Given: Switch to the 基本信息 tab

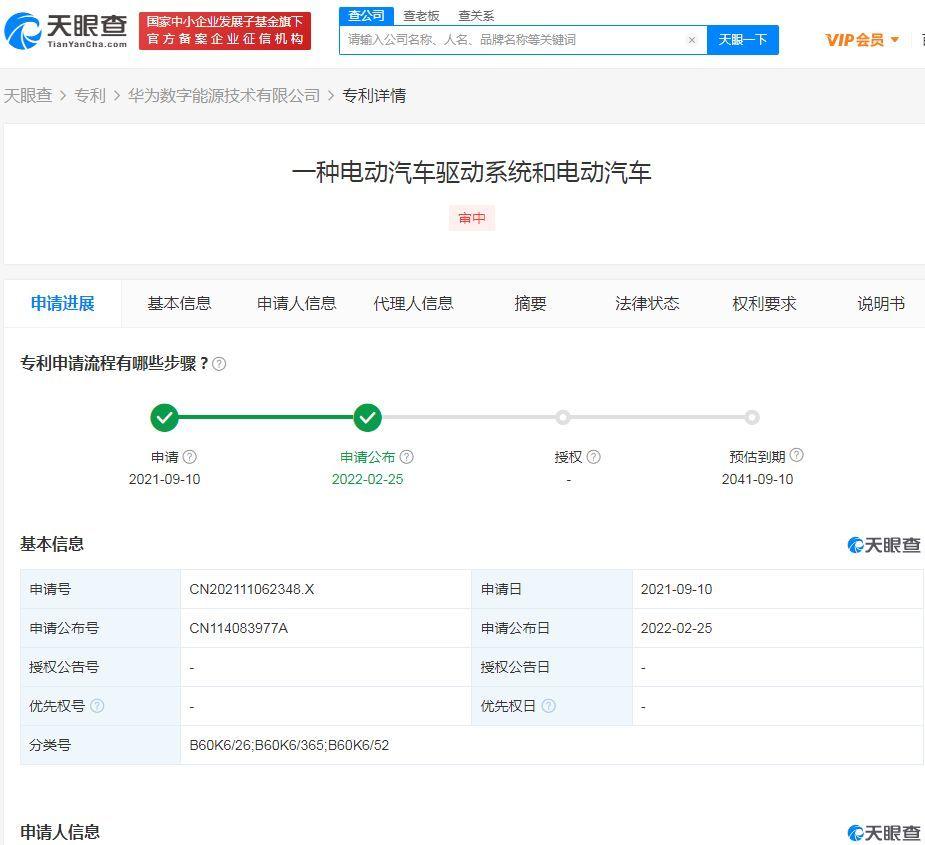Looking at the screenshot, I should pyautogui.click(x=179, y=303).
